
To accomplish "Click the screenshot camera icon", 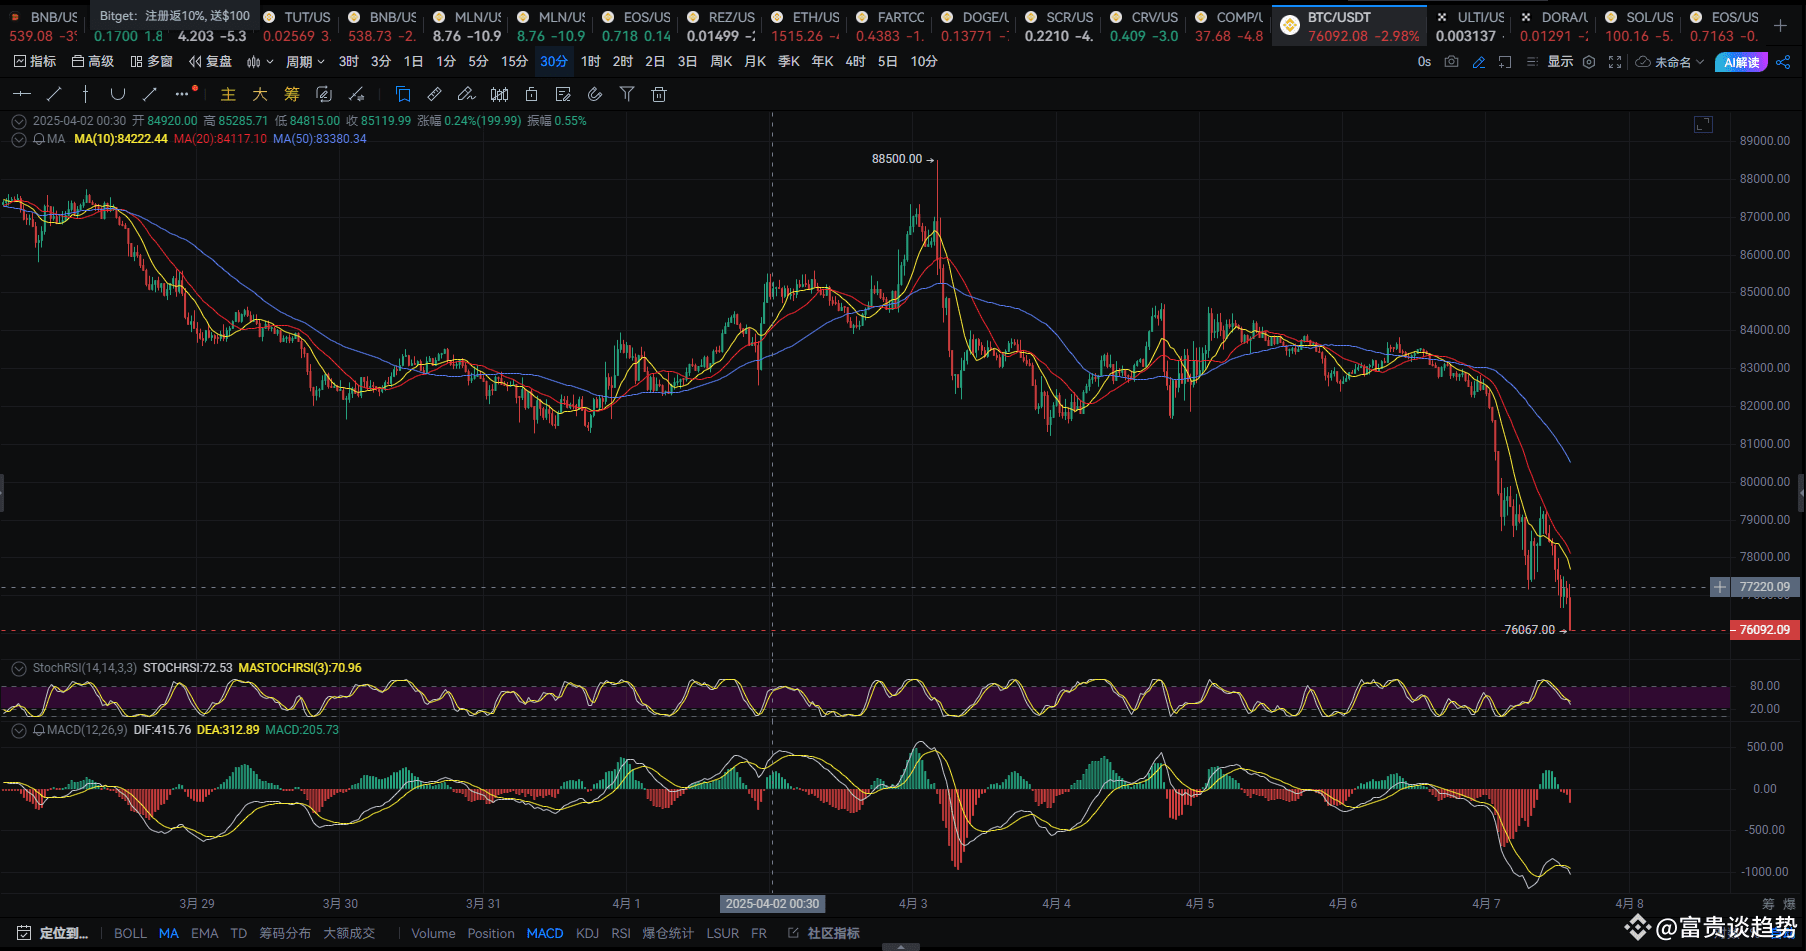I will tap(1451, 62).
